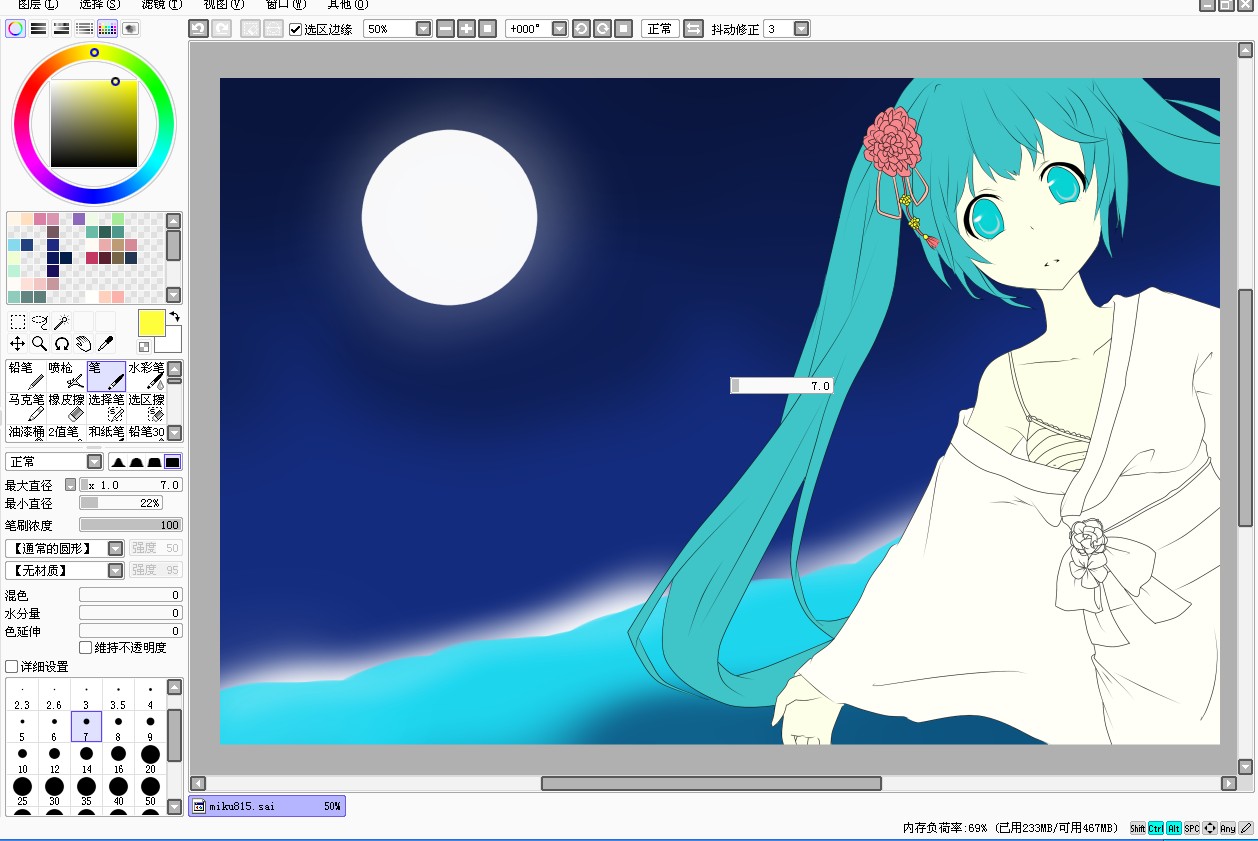This screenshot has height=841, width=1258.
Task: Switch to the miku815.sai document tab
Action: pyautogui.click(x=267, y=806)
